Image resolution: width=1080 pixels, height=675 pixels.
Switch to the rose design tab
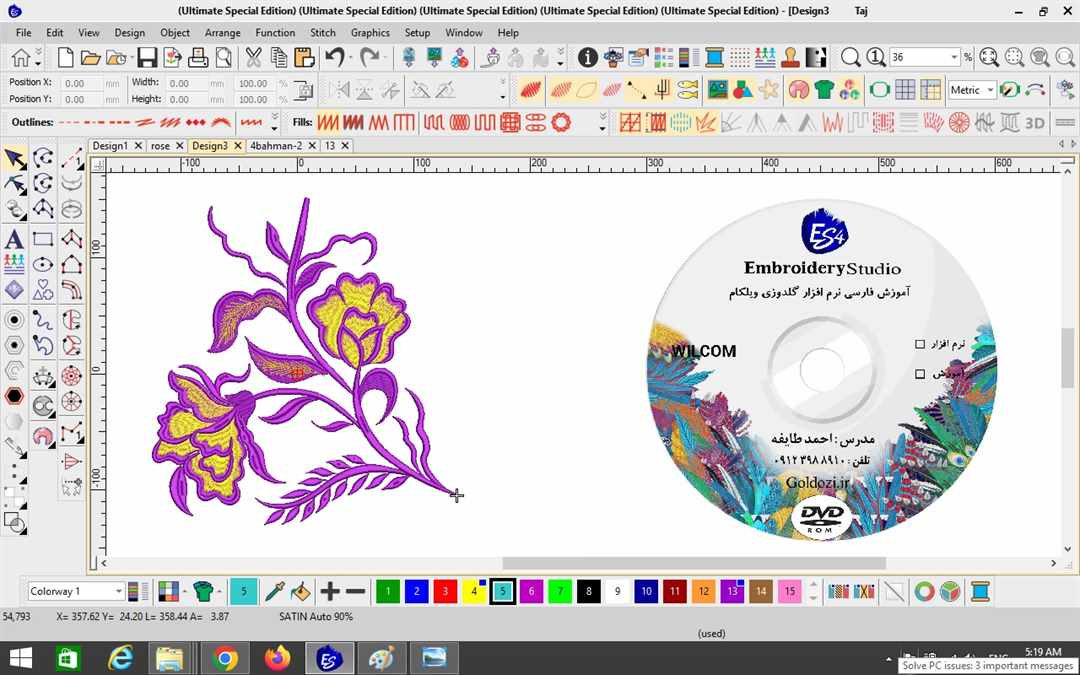point(160,145)
